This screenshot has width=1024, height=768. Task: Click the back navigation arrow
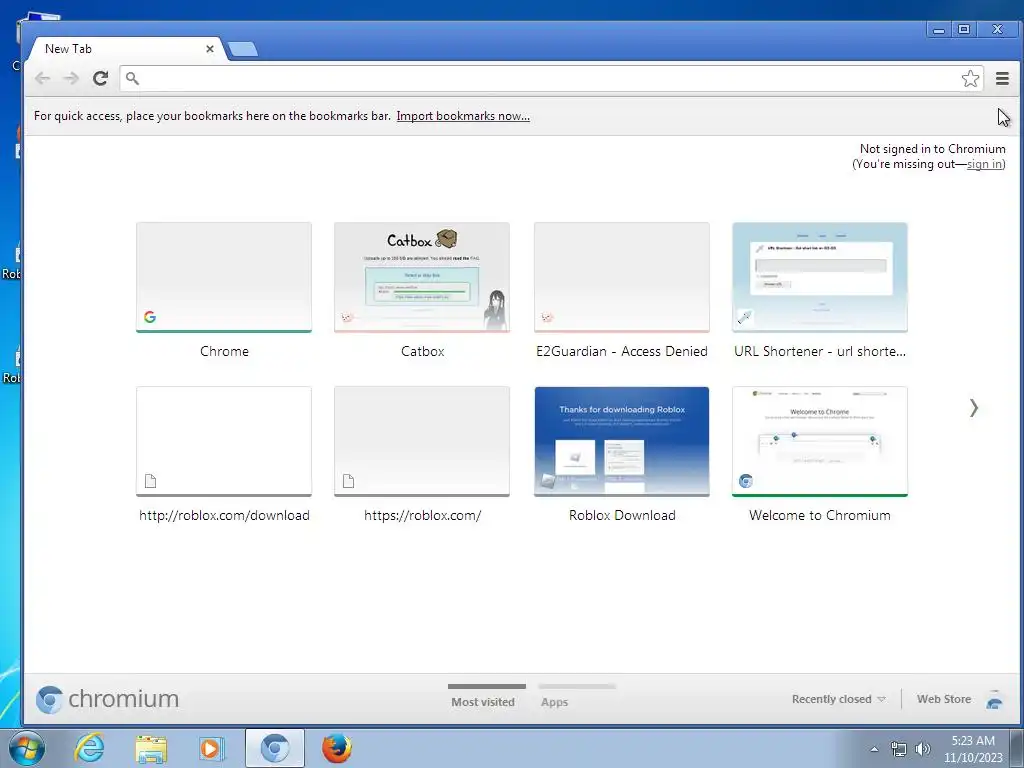42,78
